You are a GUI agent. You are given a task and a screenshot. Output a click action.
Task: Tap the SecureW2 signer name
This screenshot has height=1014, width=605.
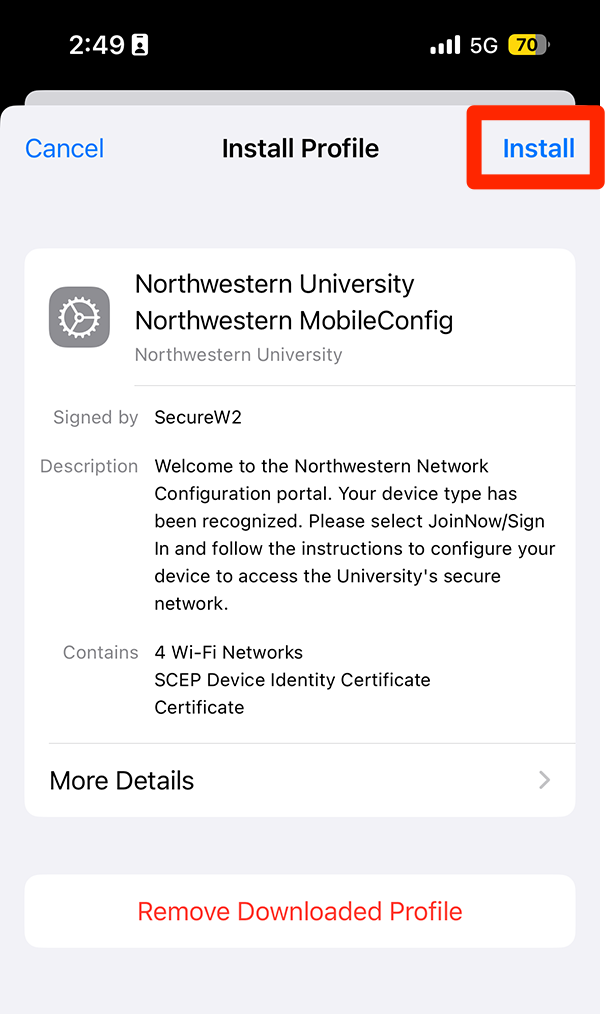click(198, 418)
